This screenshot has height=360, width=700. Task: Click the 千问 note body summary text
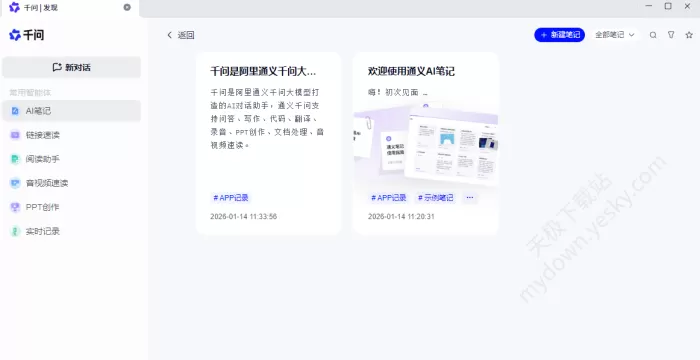click(267, 119)
